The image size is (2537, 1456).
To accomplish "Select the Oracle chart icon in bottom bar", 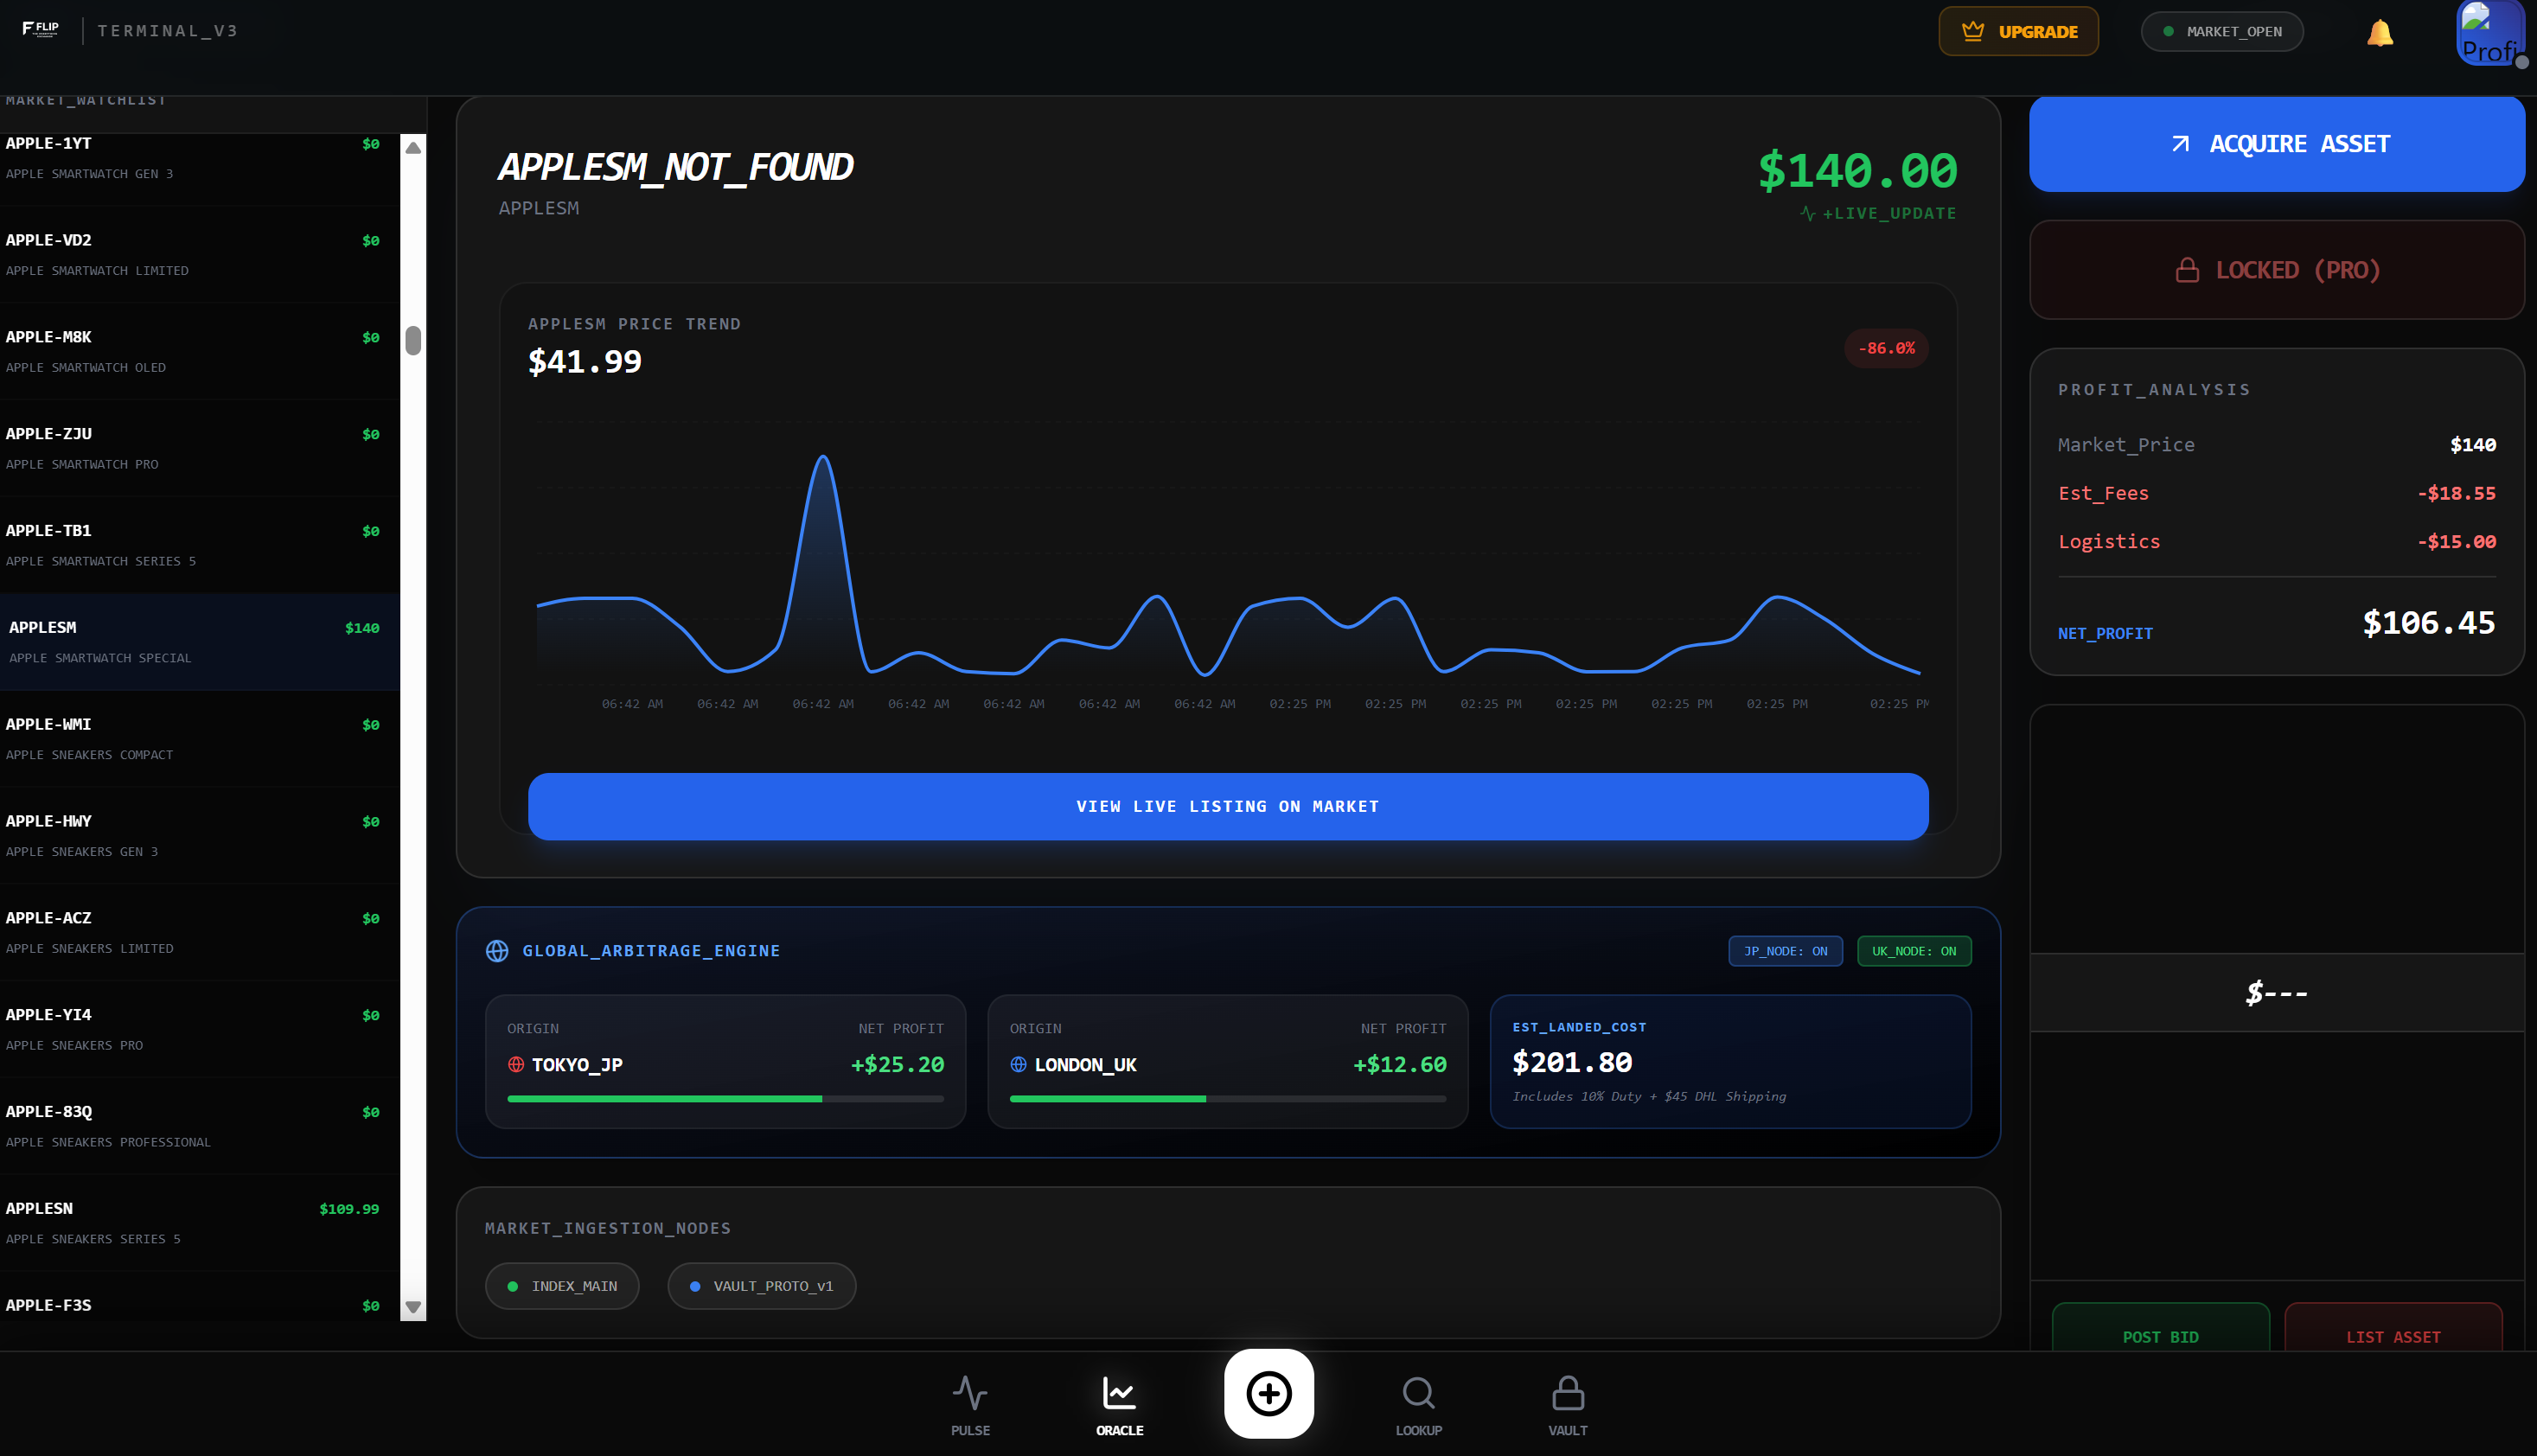I will (1119, 1400).
